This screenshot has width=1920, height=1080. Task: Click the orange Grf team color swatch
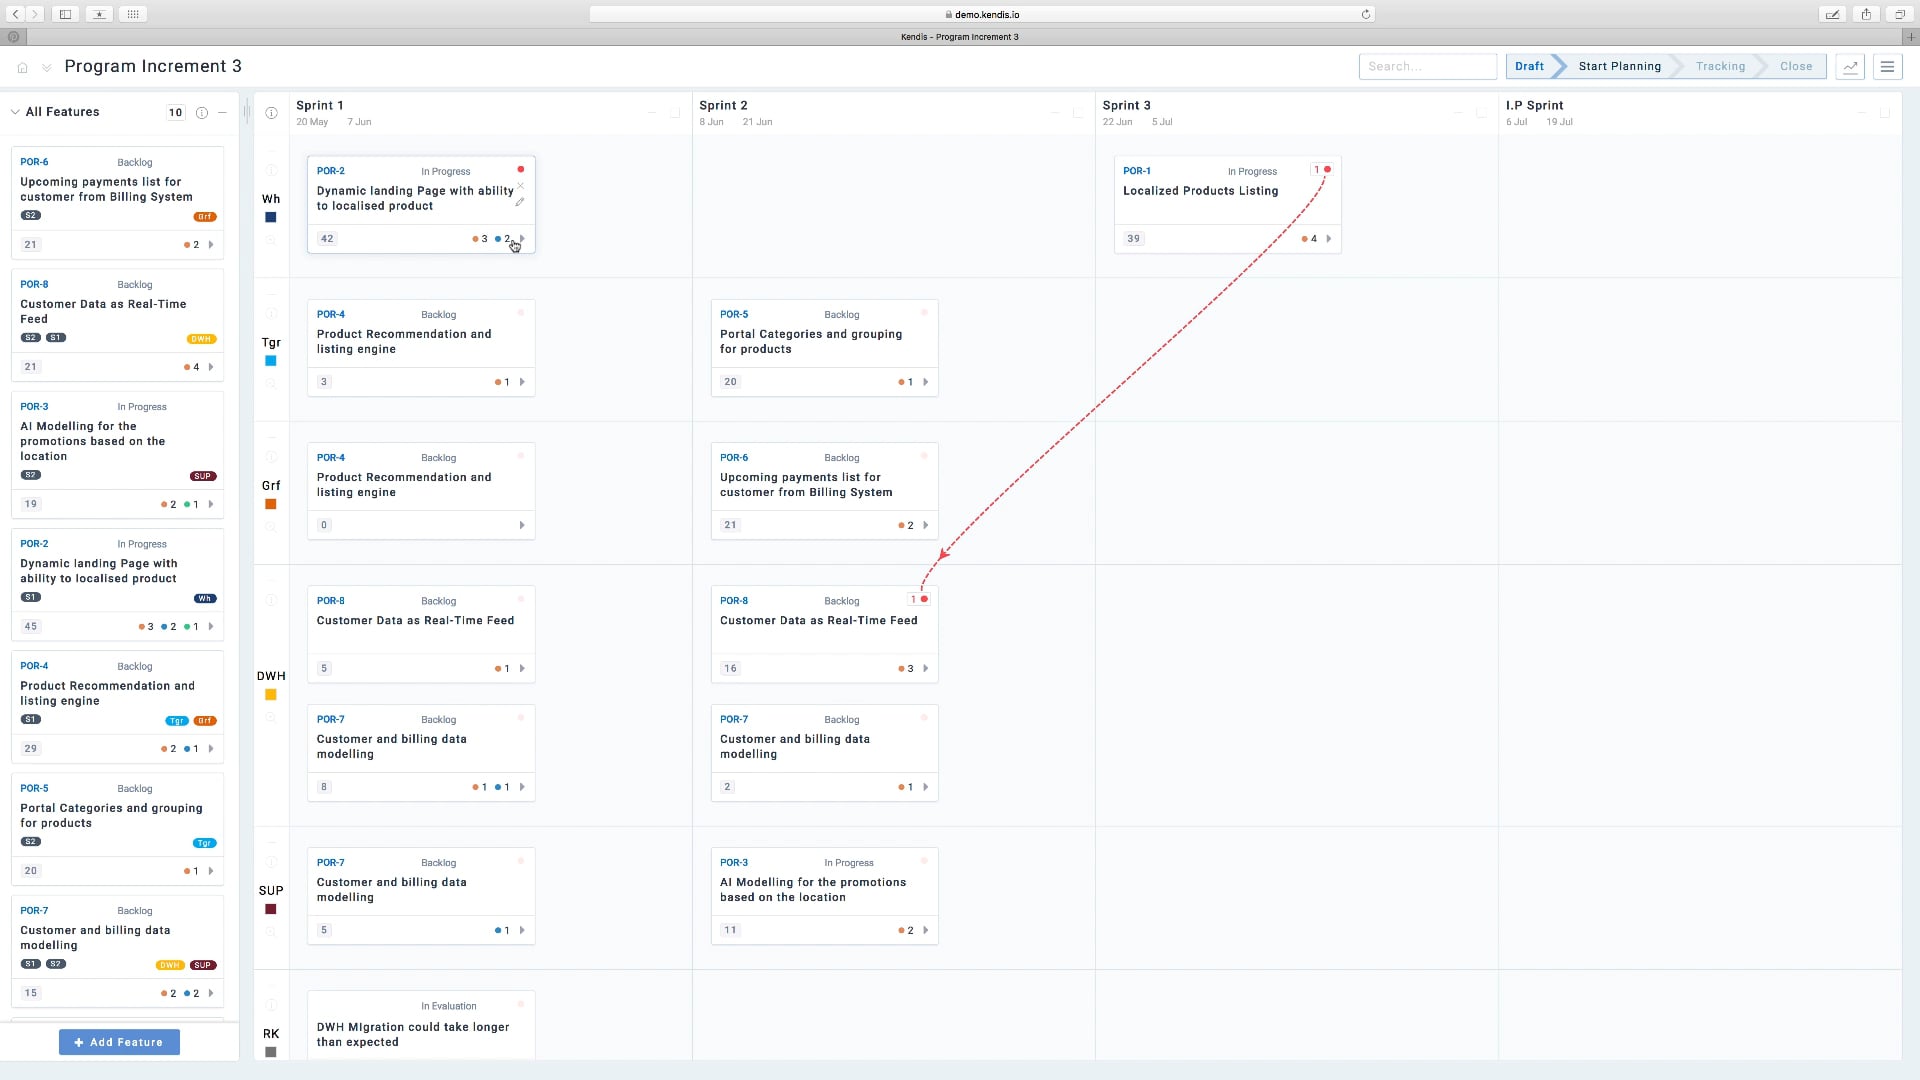pos(270,505)
